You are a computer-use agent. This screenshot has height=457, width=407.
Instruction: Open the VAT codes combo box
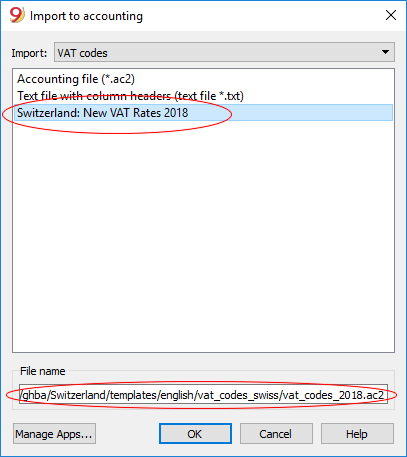(224, 52)
